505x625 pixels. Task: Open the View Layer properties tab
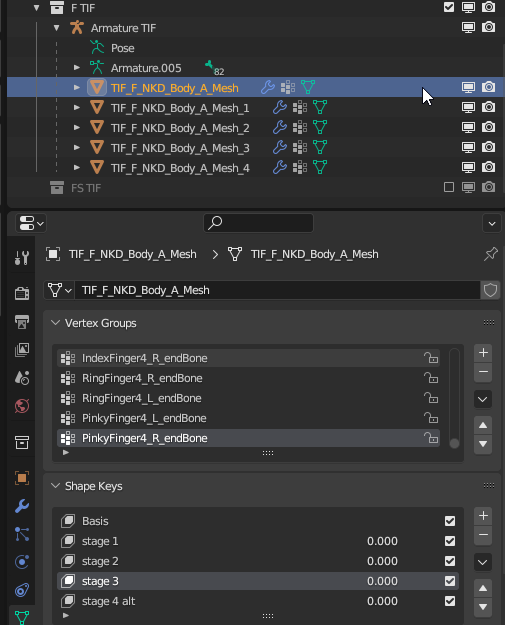point(22,350)
